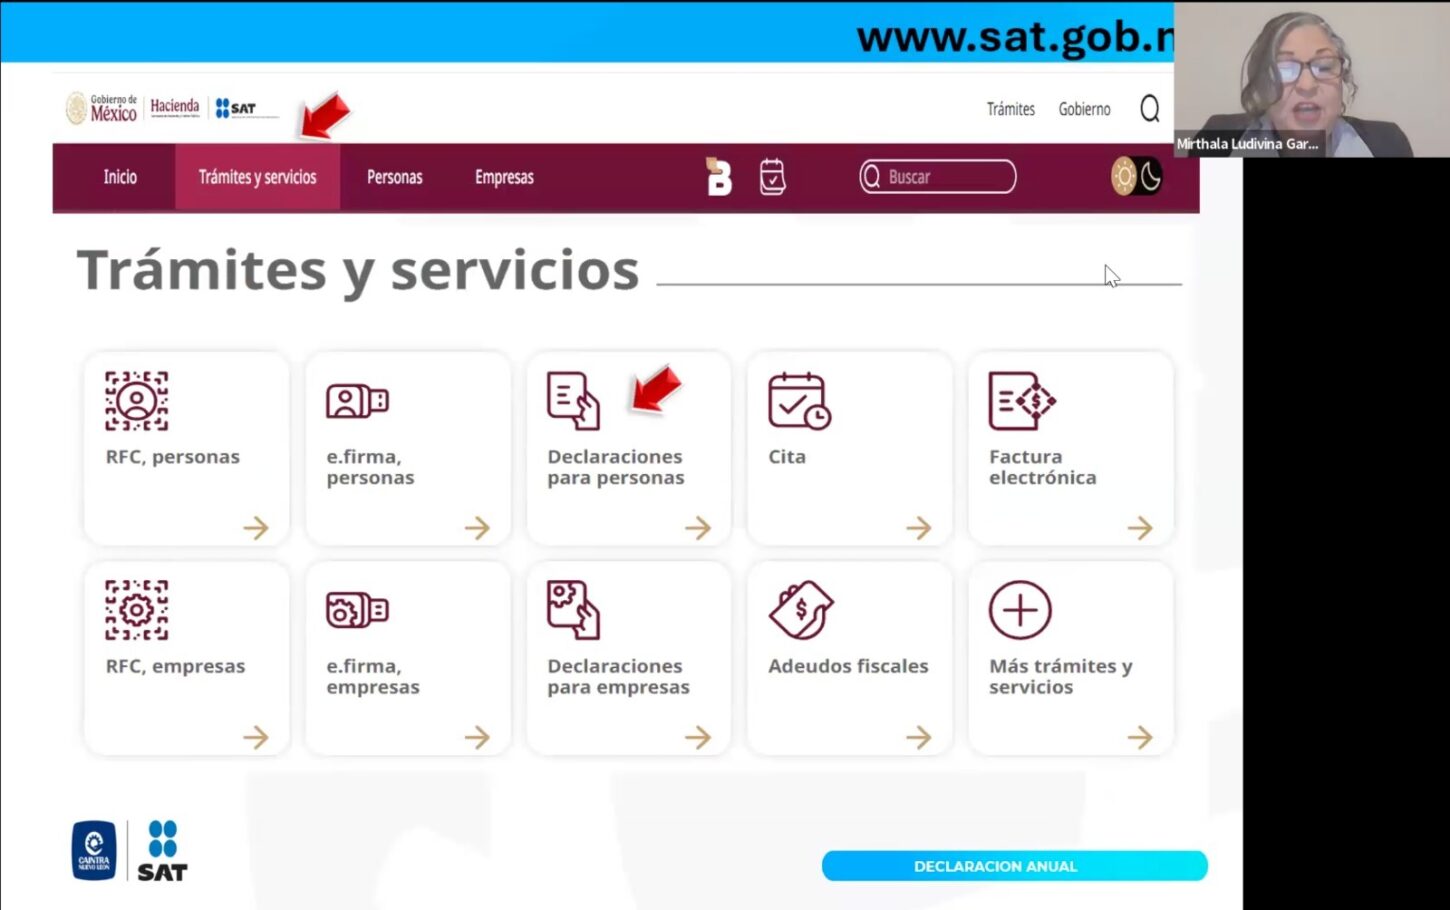Expand e.firma, empresas card arrow
The image size is (1450, 910).
pos(477,737)
